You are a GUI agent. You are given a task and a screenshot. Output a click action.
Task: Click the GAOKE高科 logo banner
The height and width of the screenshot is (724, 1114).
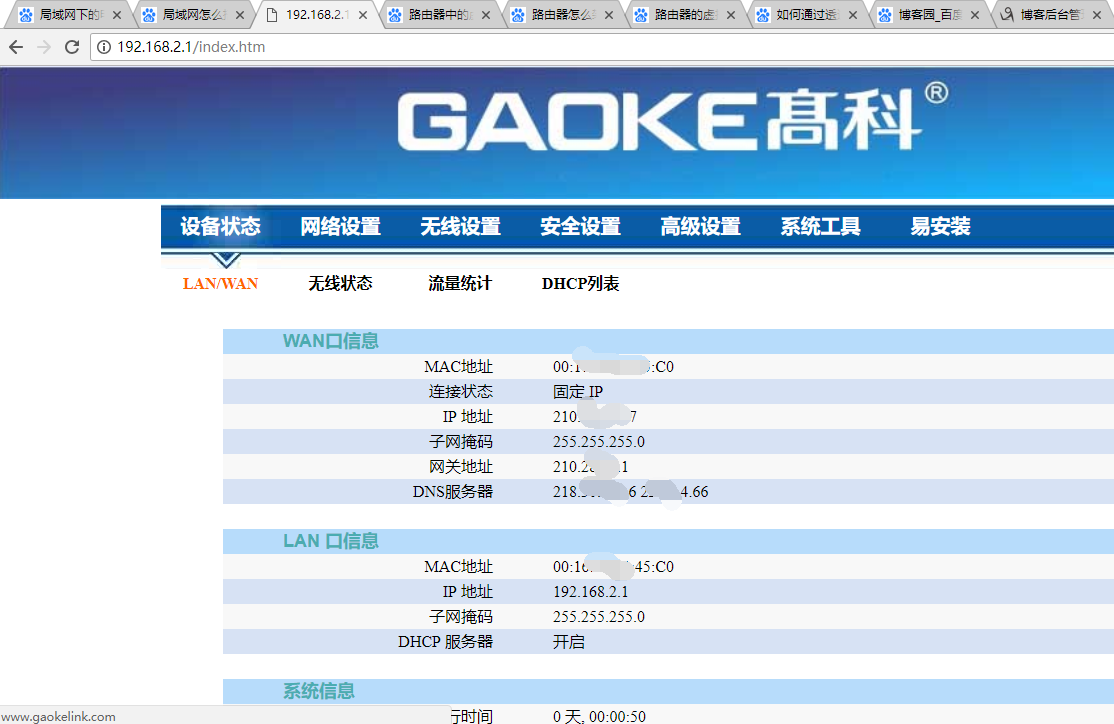[671, 119]
